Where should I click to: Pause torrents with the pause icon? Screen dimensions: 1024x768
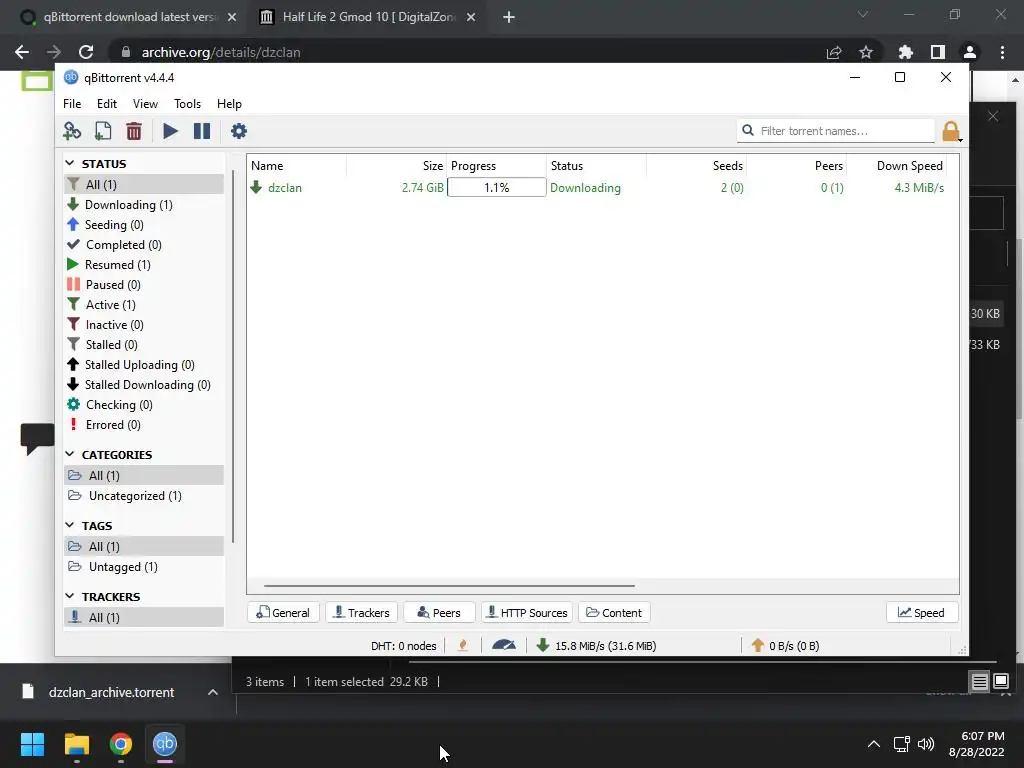[x=202, y=131]
